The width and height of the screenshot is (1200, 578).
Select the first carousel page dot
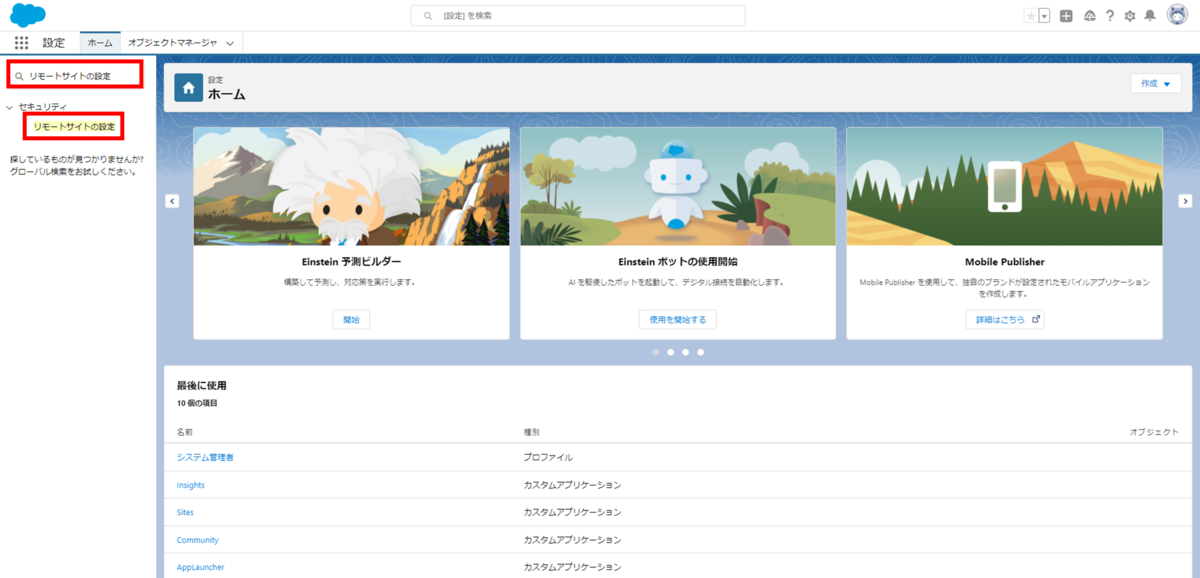(x=655, y=352)
